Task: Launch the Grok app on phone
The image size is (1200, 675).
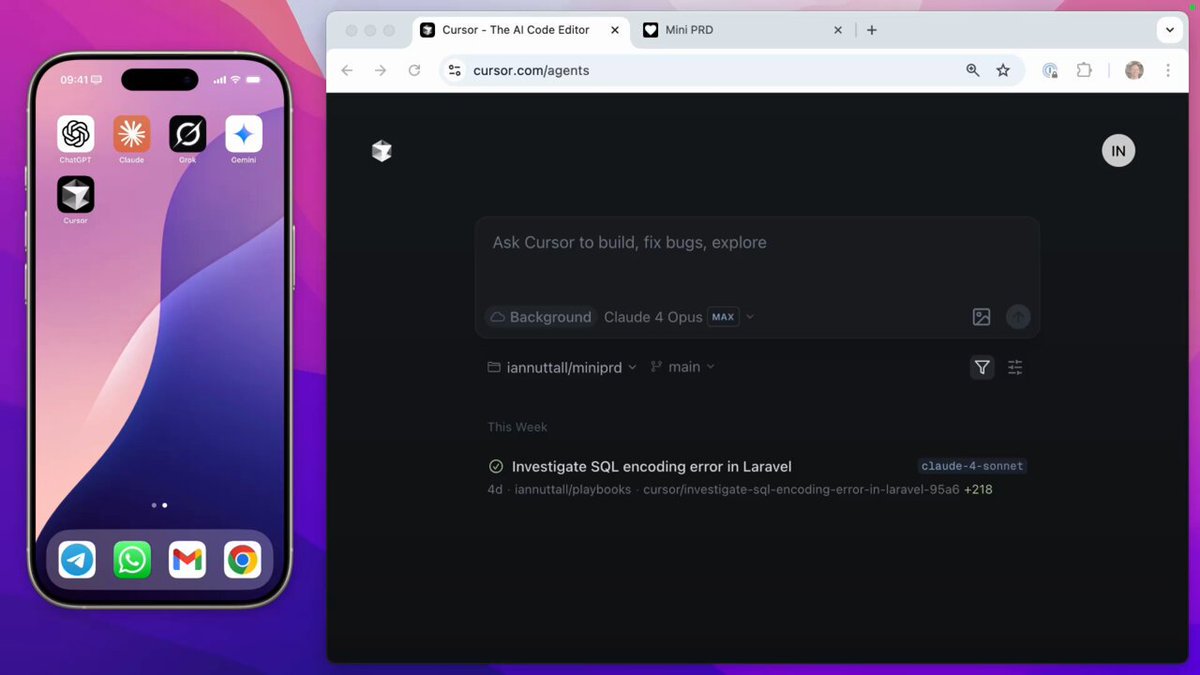Action: point(188,133)
